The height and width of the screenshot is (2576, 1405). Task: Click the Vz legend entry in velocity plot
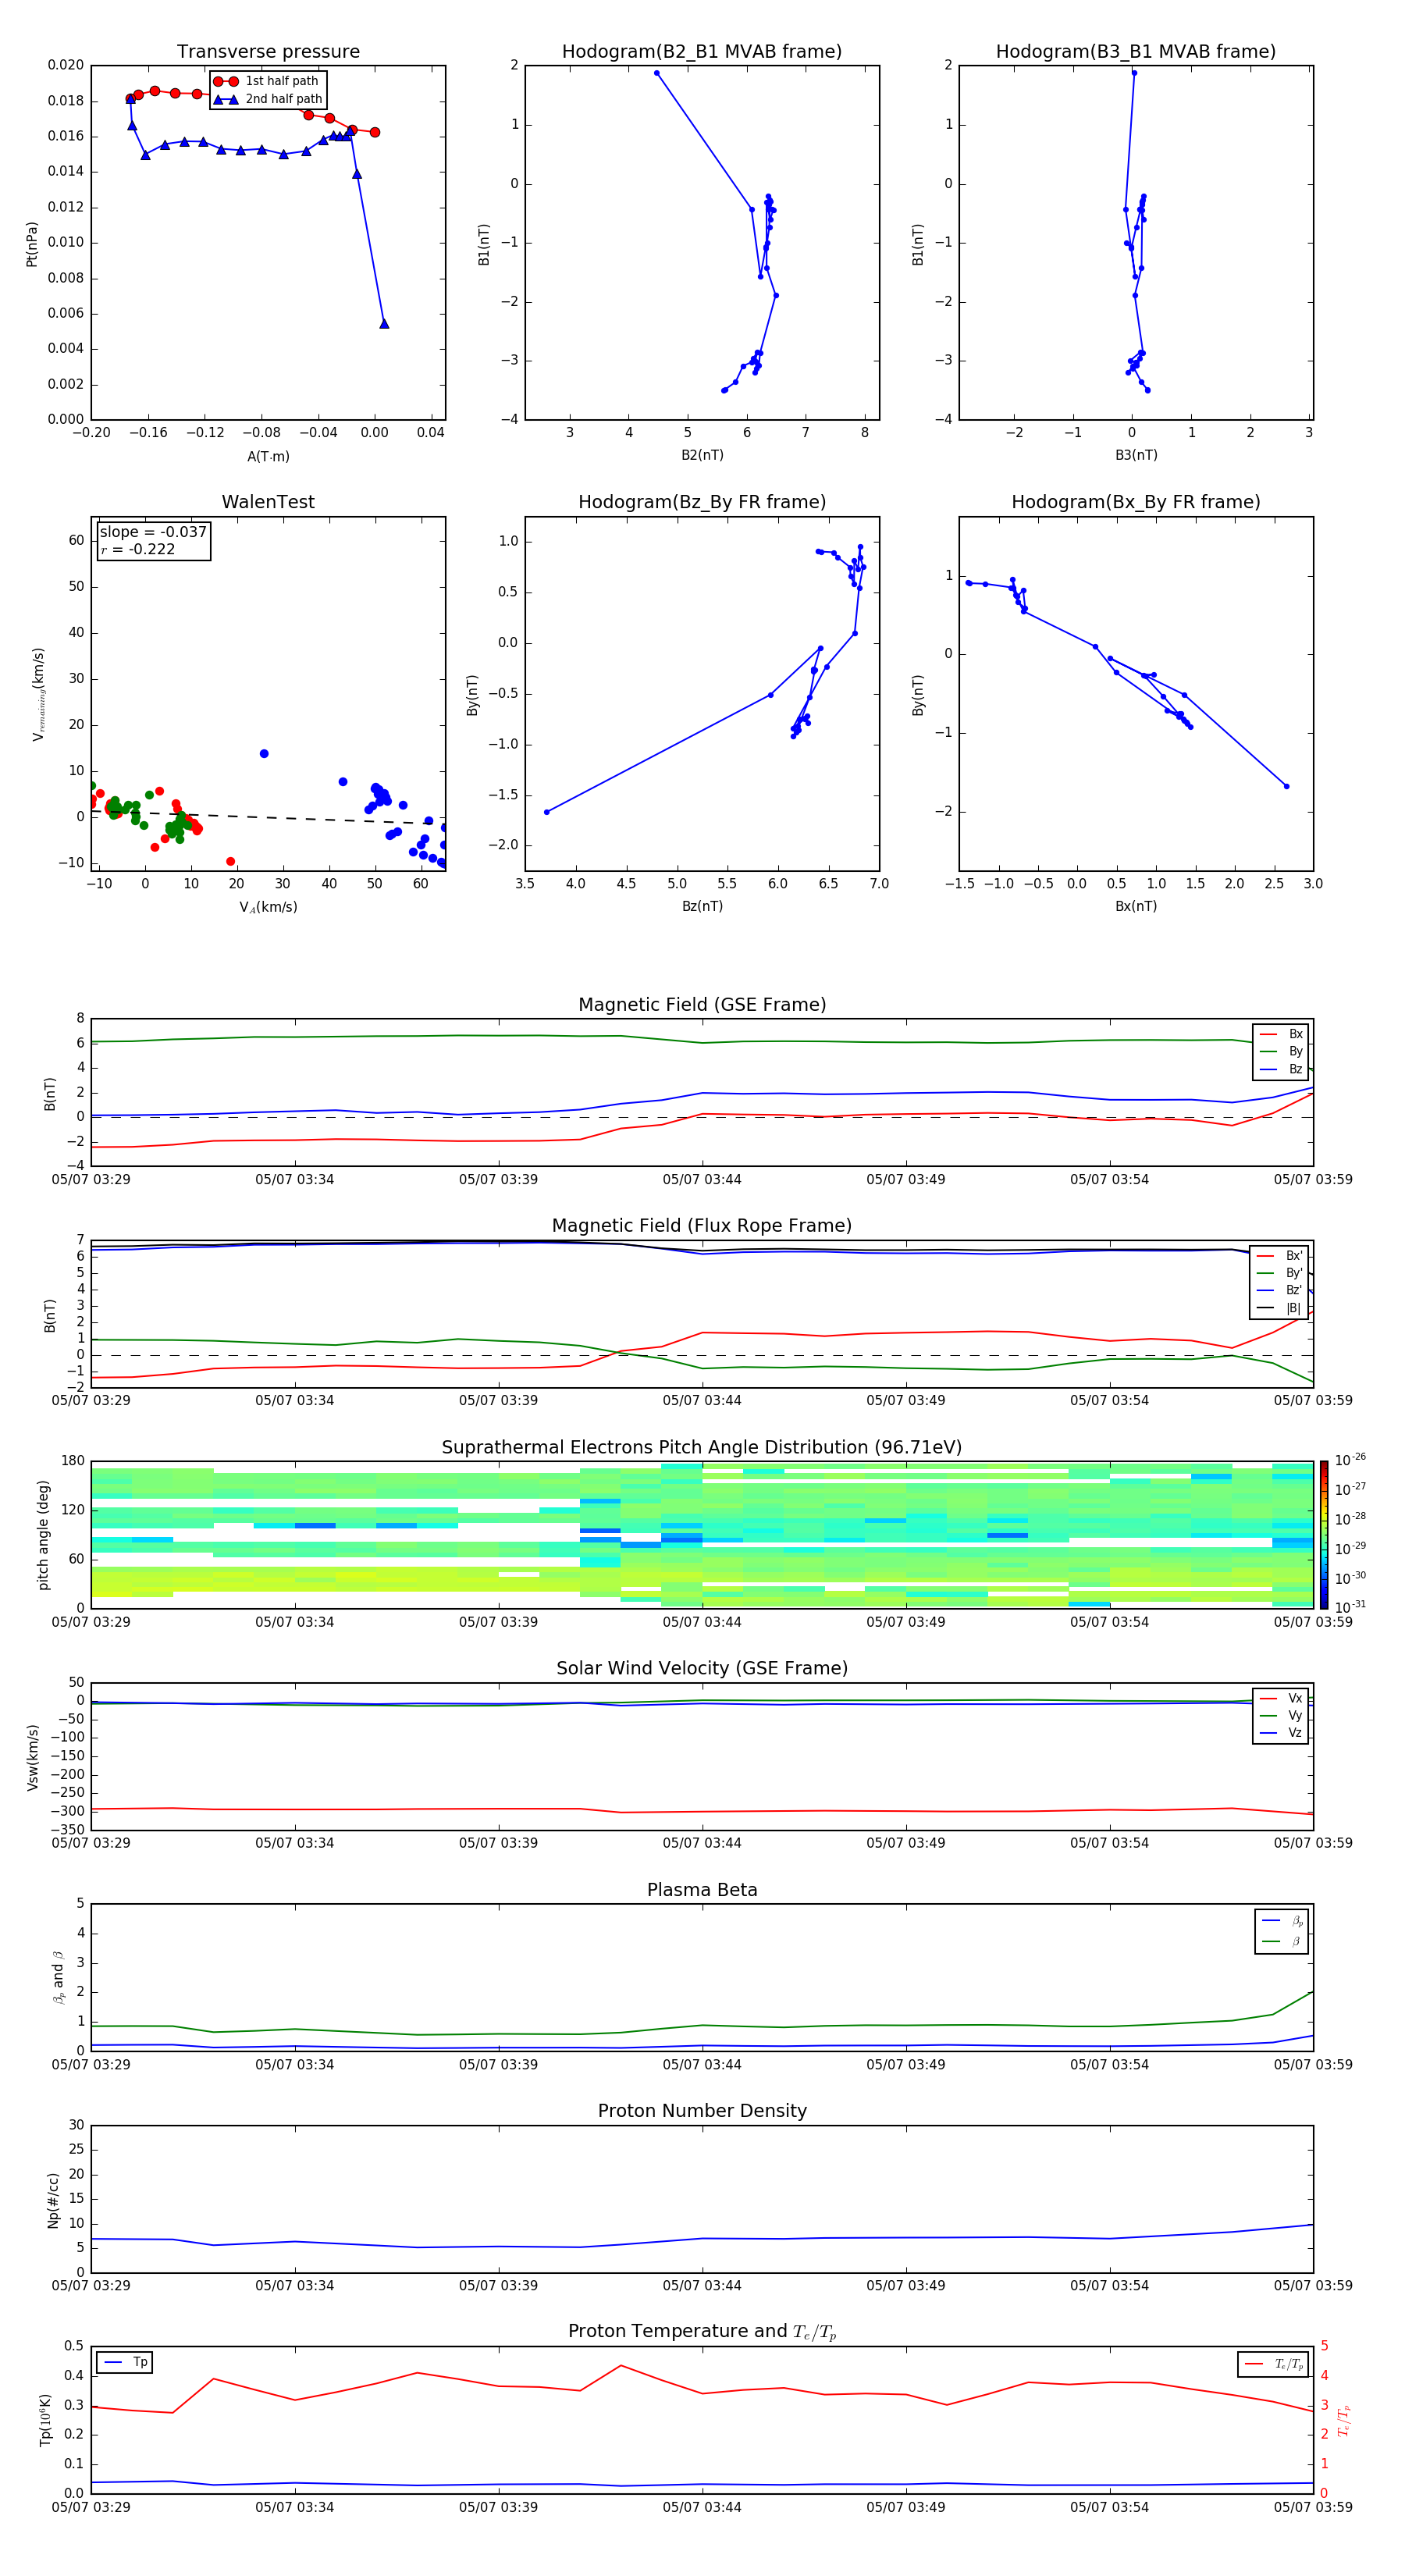(1281, 1733)
